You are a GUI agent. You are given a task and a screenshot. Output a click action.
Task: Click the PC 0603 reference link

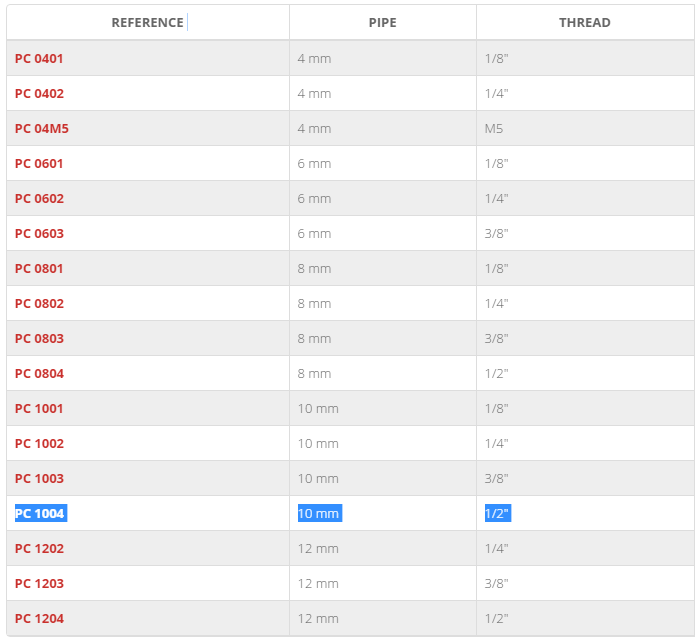(x=39, y=234)
